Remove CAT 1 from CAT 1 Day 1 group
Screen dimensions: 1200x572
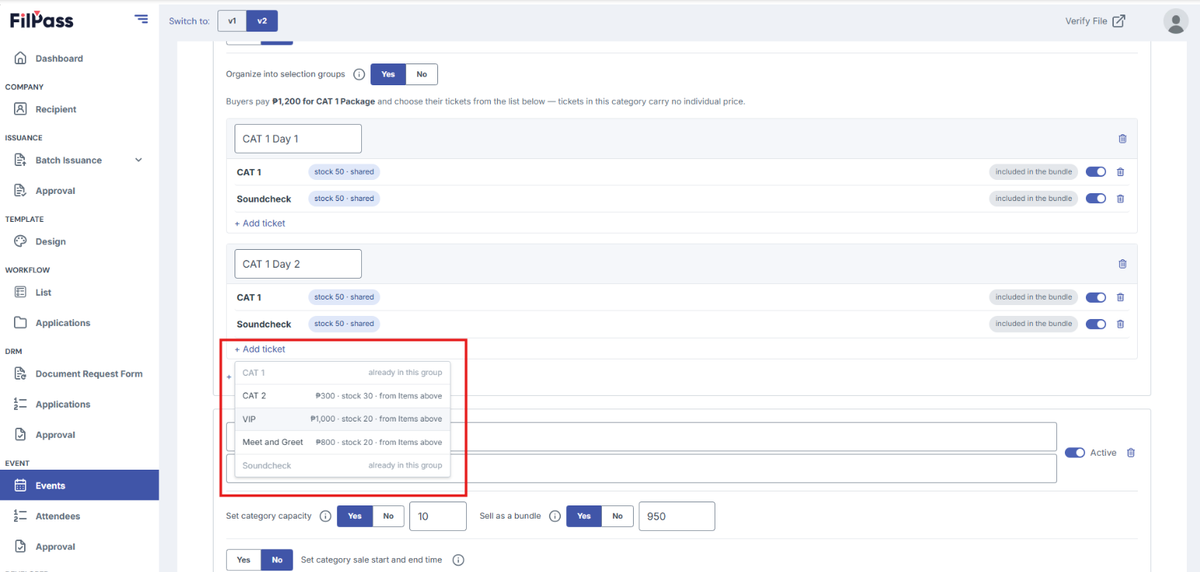coord(1120,172)
